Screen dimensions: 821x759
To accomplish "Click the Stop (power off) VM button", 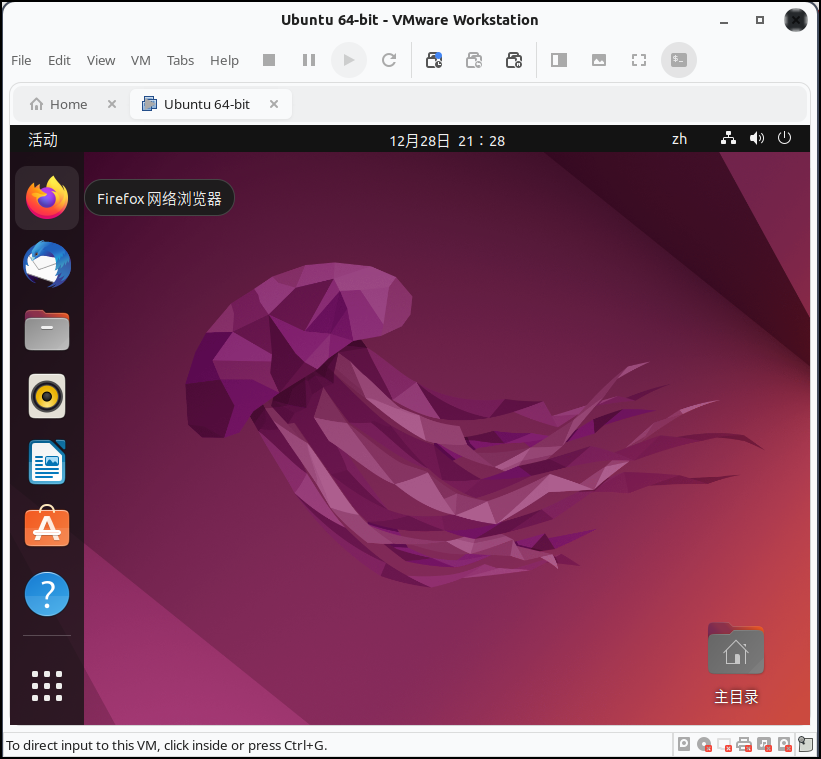I will pos(269,60).
